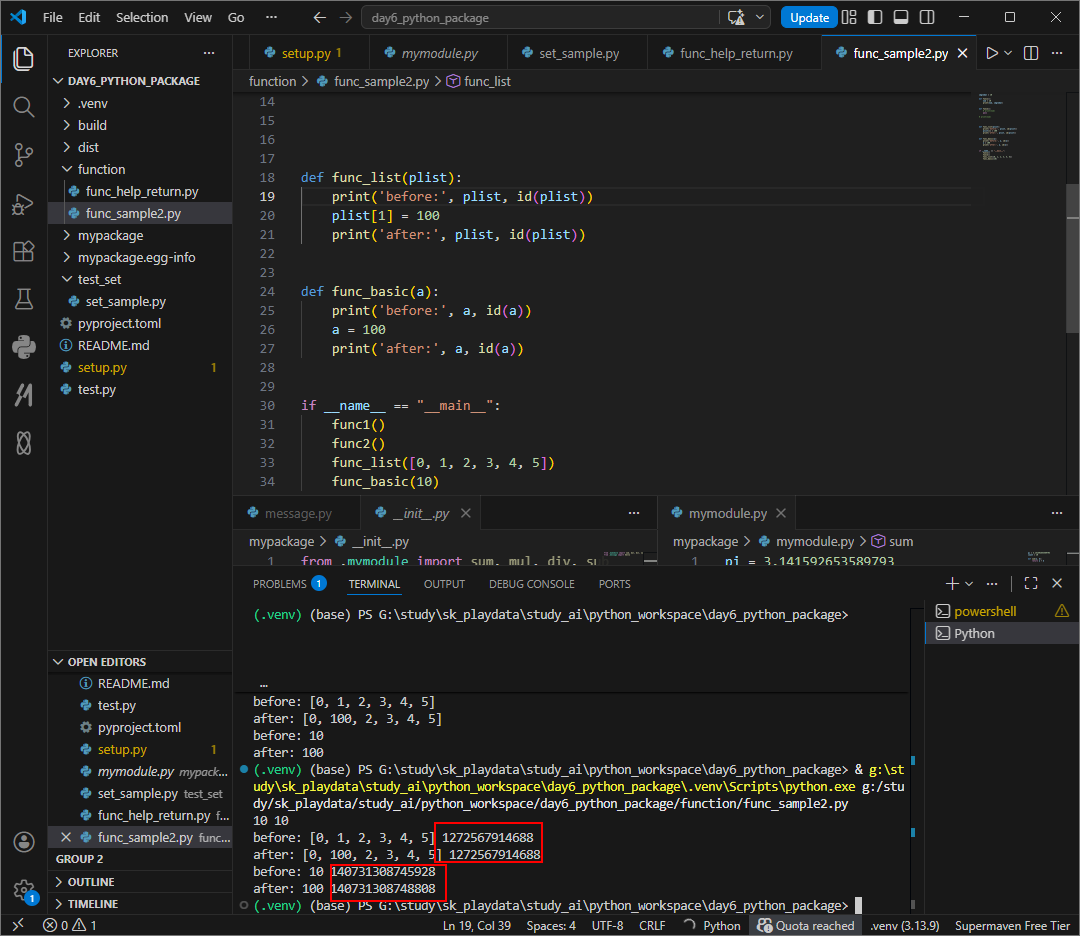Screen dimensions: 1080x936
Task: Open the new terminal launch profile dropdown
Action: (x=969, y=583)
